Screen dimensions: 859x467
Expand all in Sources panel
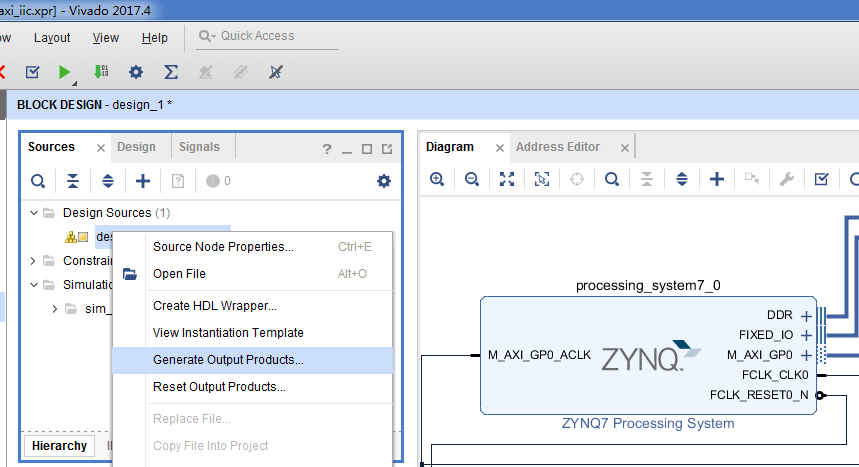pos(108,181)
